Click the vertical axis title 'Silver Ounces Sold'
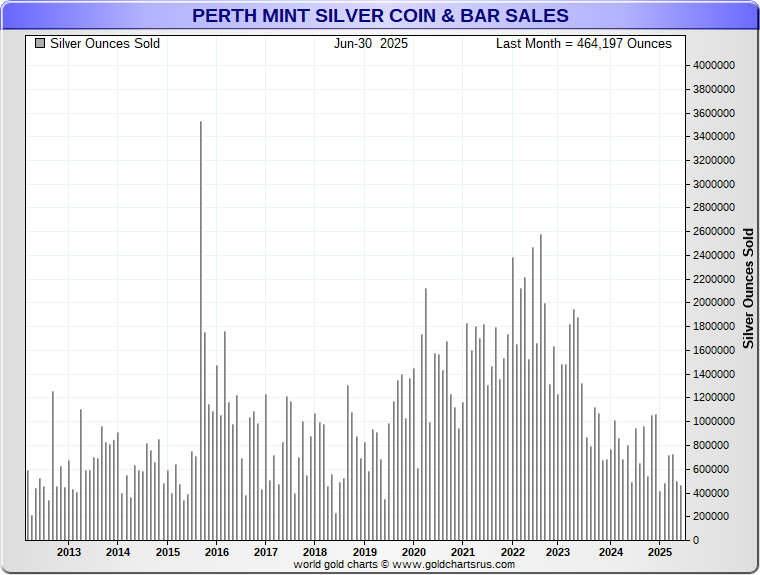760x575 pixels. [x=748, y=288]
